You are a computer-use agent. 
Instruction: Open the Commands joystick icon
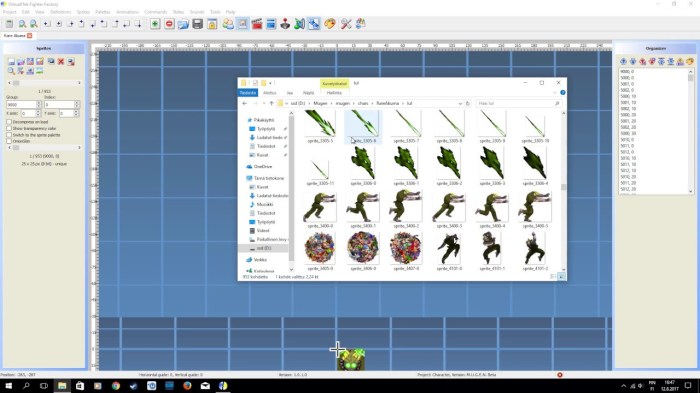click(x=285, y=24)
